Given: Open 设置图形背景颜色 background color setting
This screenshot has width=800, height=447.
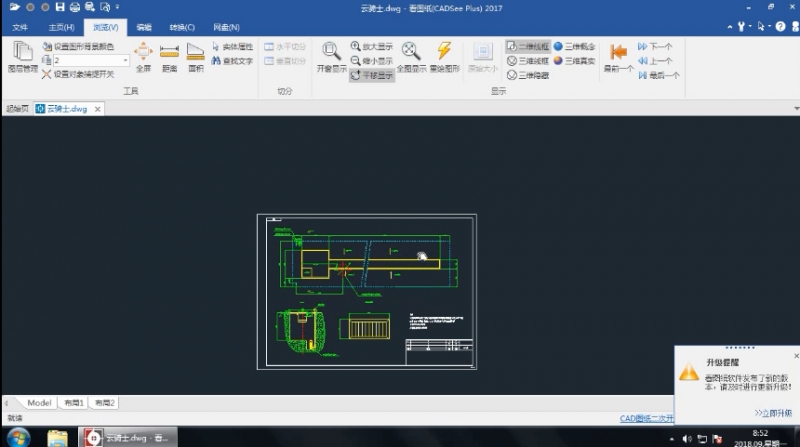Looking at the screenshot, I should pyautogui.click(x=78, y=46).
